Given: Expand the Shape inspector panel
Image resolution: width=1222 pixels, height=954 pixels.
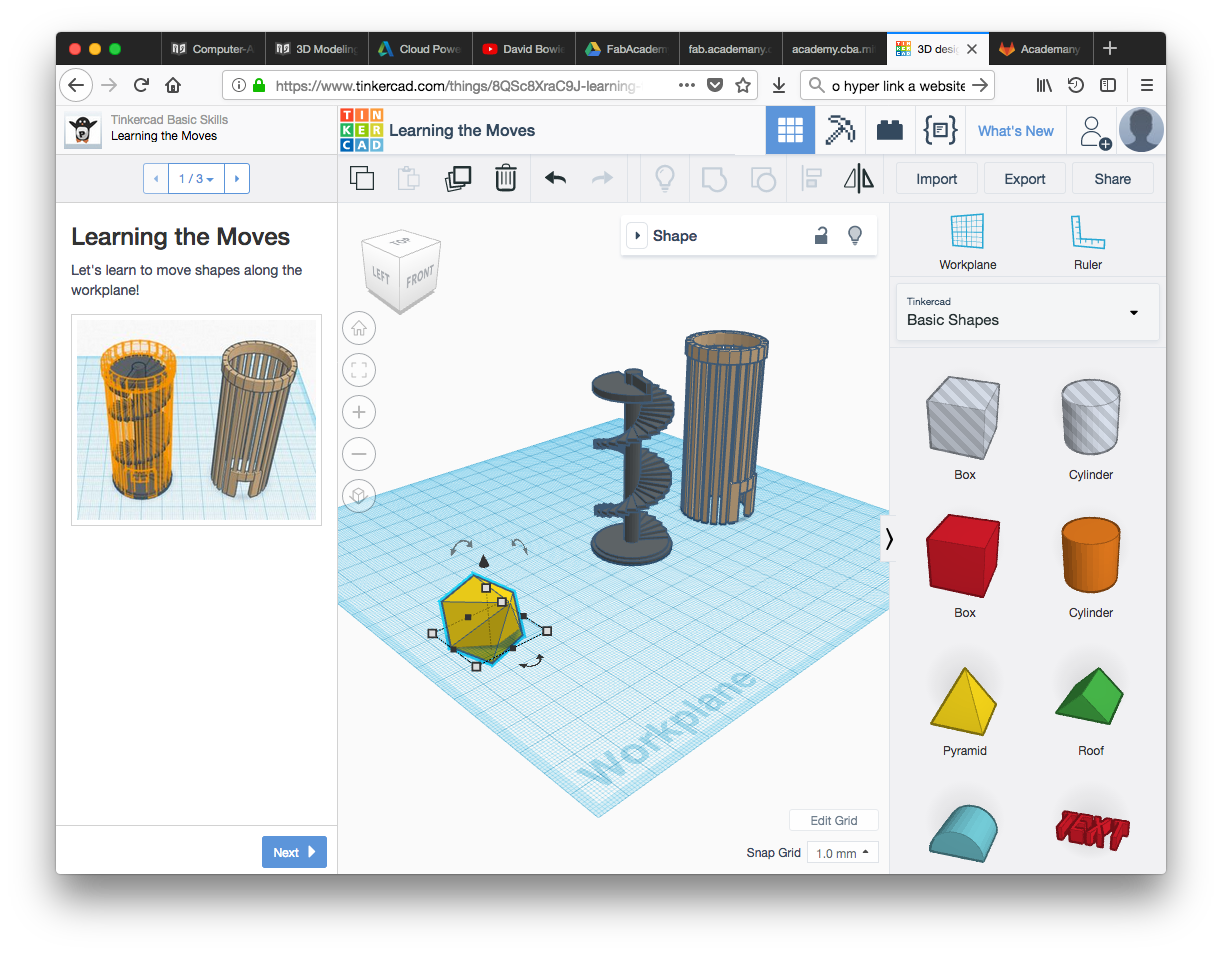Looking at the screenshot, I should tap(637, 236).
